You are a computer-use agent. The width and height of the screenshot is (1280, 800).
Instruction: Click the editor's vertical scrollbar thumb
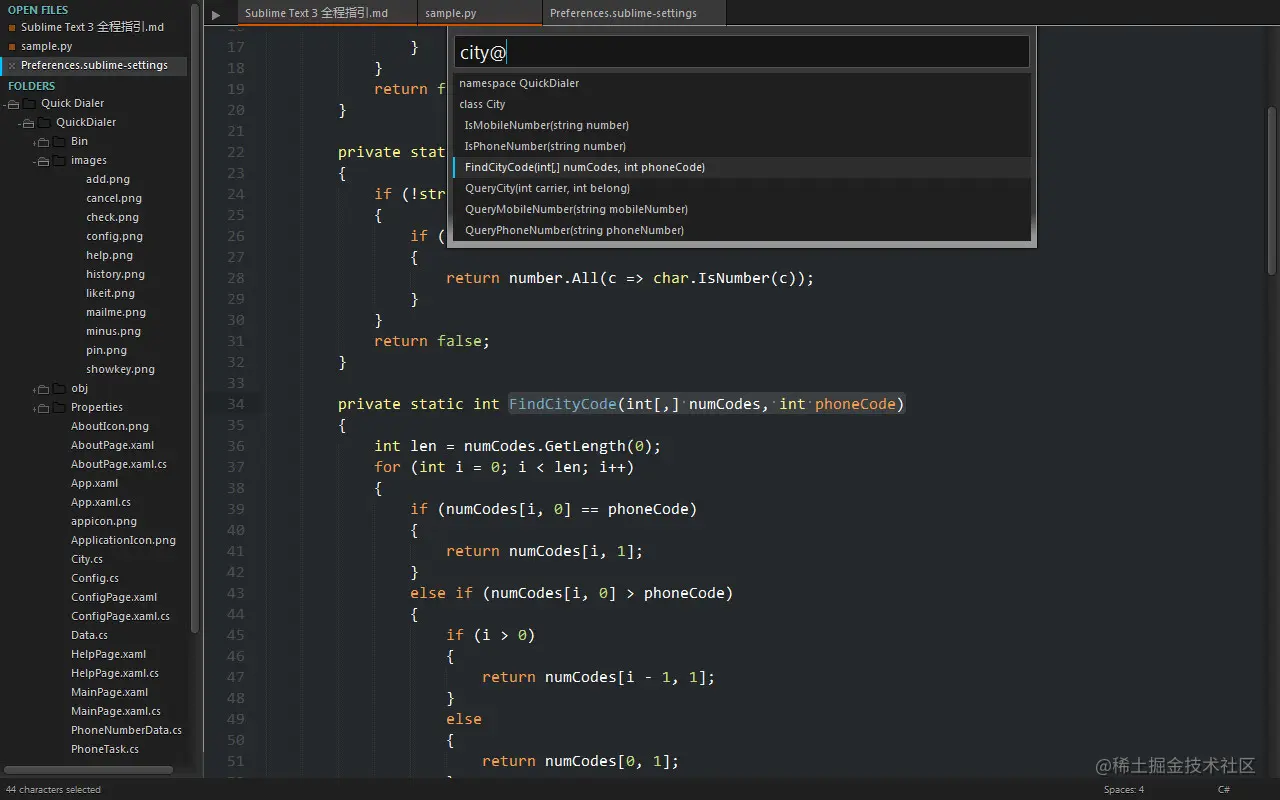pos(1272,190)
